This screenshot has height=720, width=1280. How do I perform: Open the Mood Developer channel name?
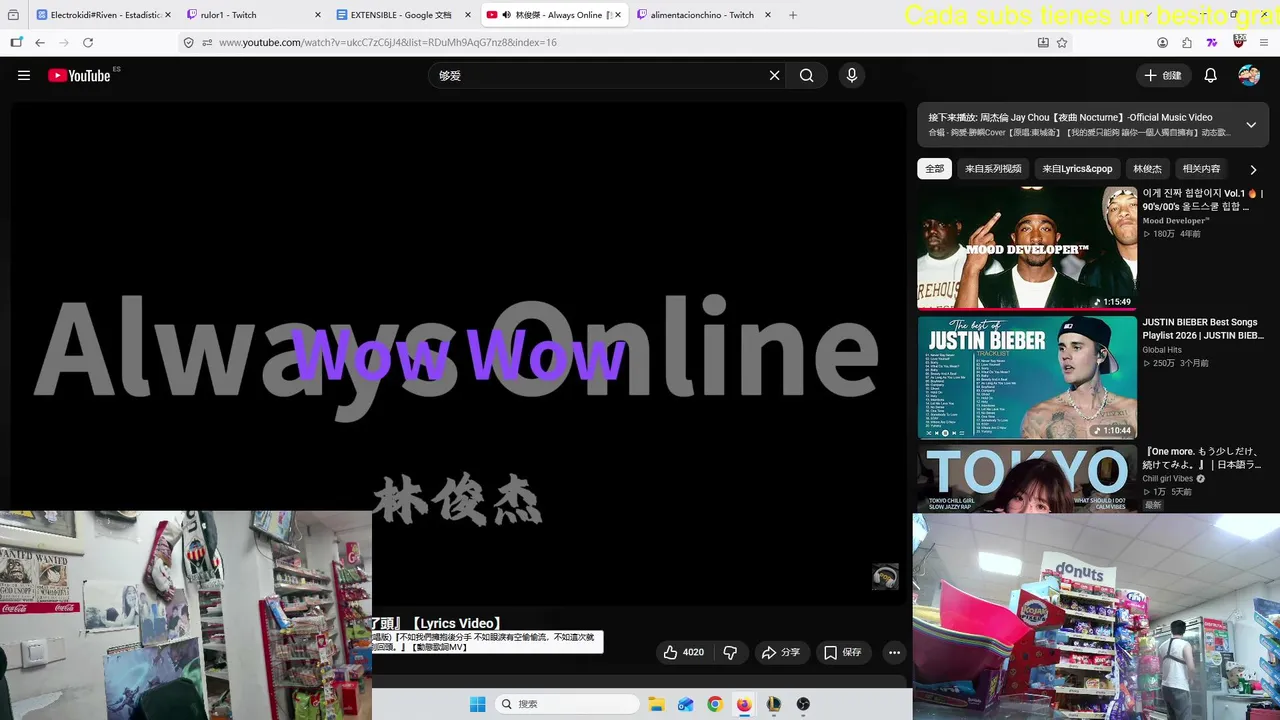click(1176, 220)
